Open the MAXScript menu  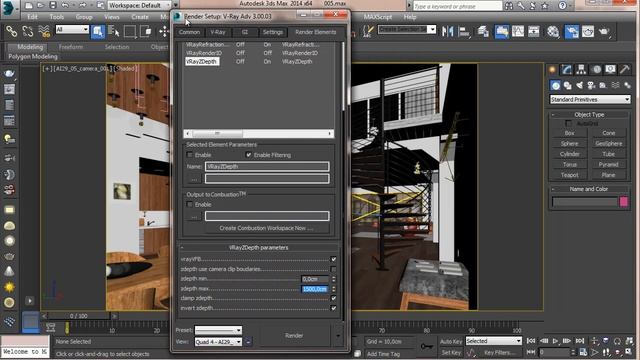(x=378, y=17)
